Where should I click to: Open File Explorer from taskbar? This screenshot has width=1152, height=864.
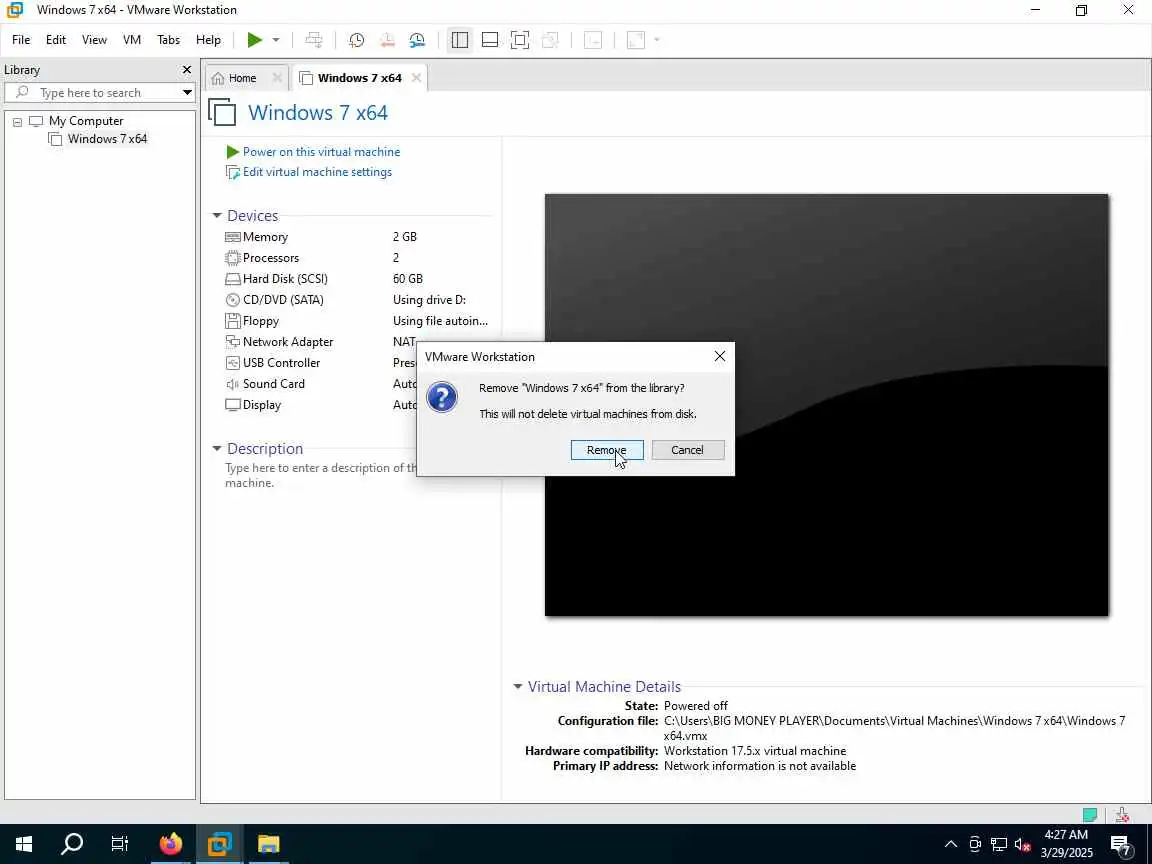coord(268,844)
